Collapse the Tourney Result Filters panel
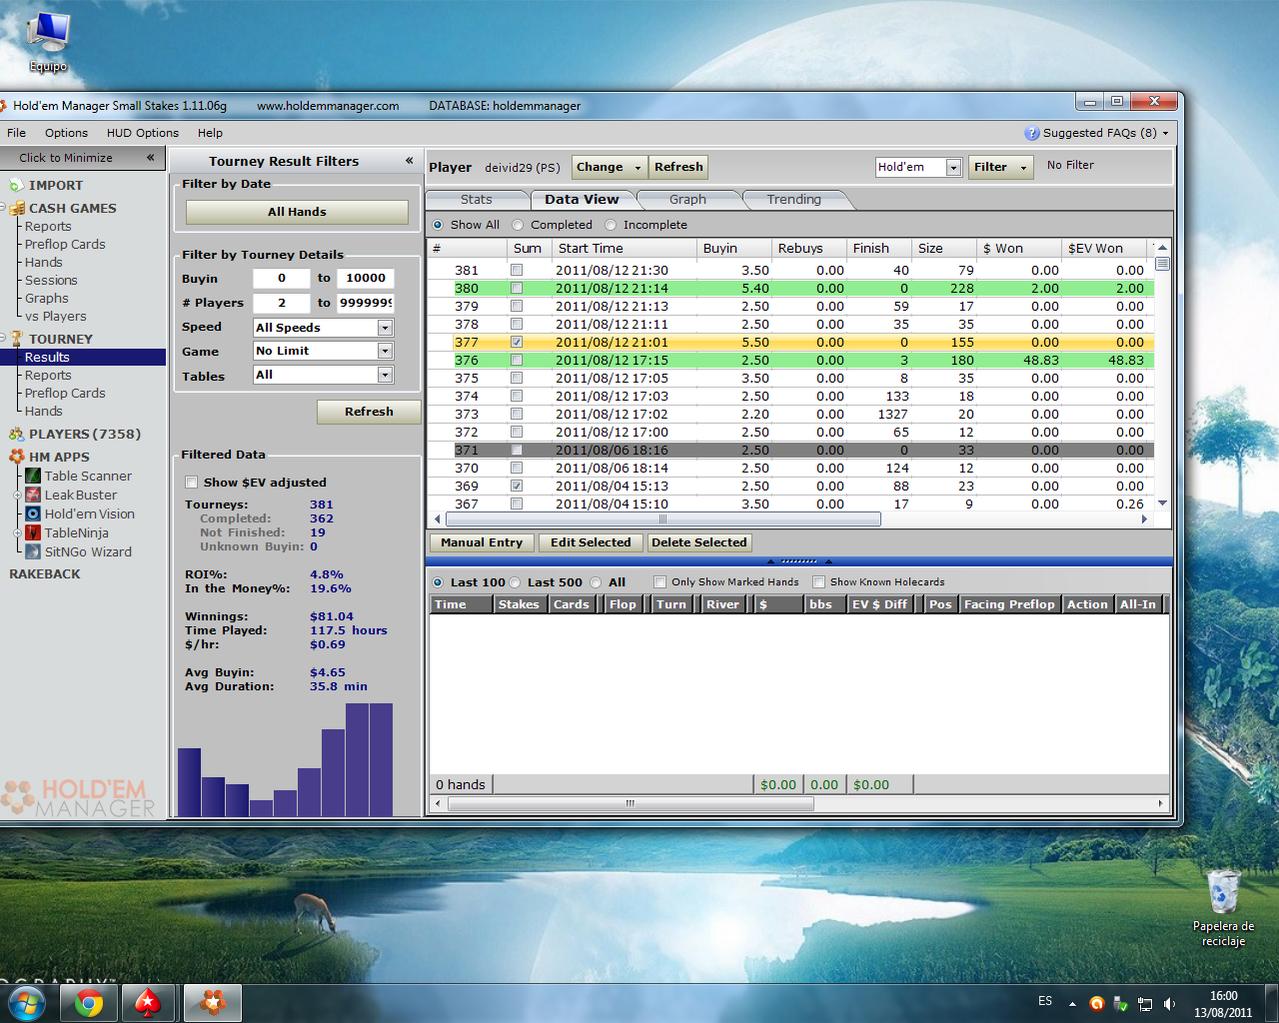This screenshot has height=1023, width=1279. 409,160
